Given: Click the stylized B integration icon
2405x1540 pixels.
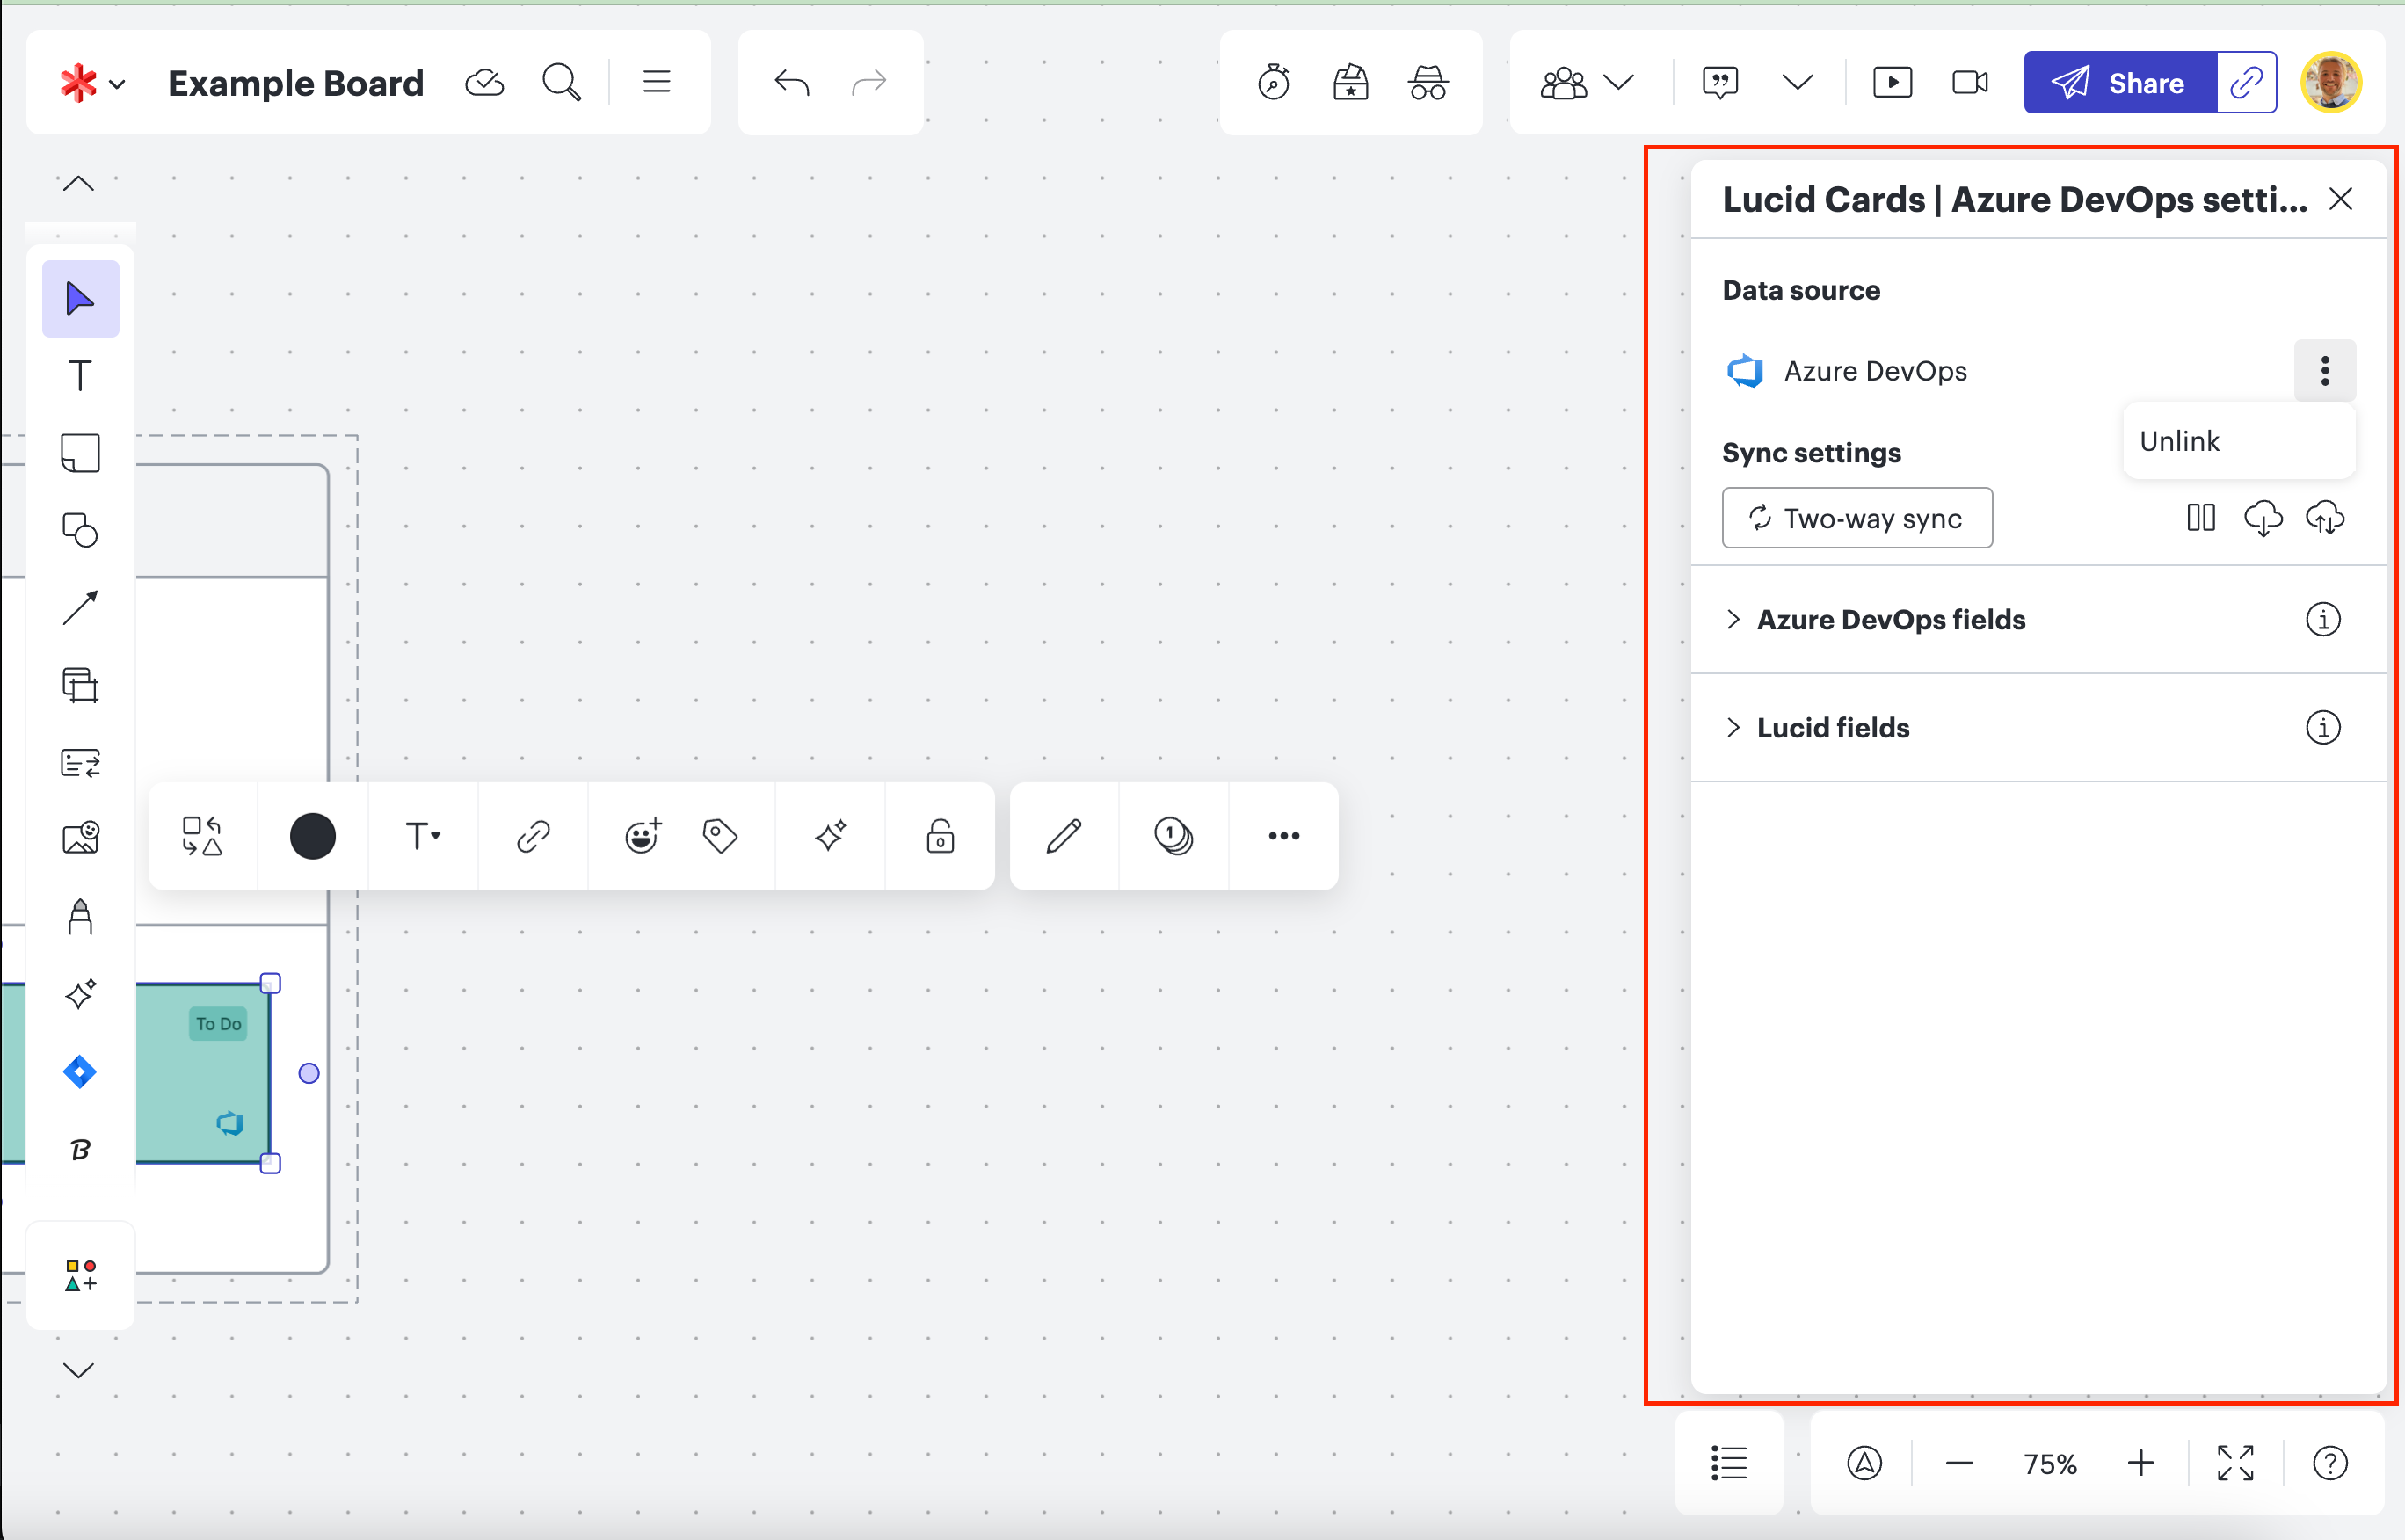Looking at the screenshot, I should click(80, 1150).
